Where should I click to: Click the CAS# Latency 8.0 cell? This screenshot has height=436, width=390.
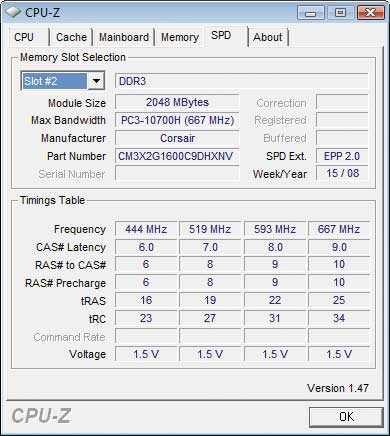coord(275,247)
